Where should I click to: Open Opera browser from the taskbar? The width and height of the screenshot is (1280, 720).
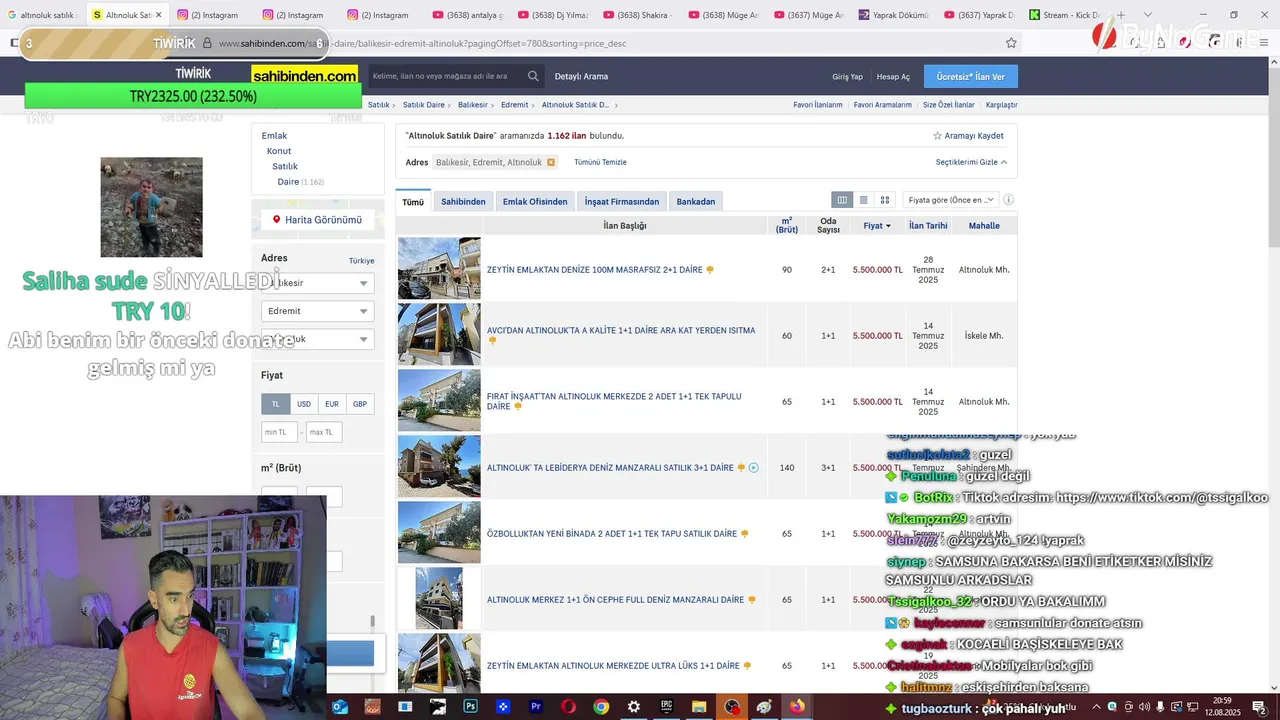568,707
